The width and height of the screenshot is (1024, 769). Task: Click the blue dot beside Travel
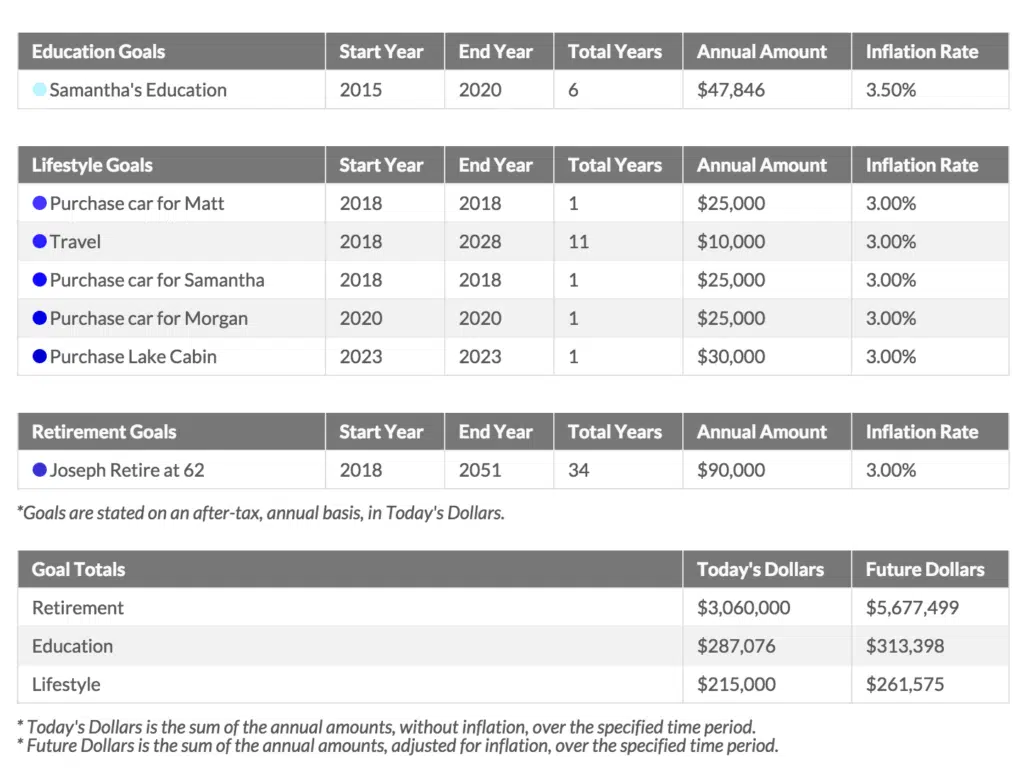(40, 241)
